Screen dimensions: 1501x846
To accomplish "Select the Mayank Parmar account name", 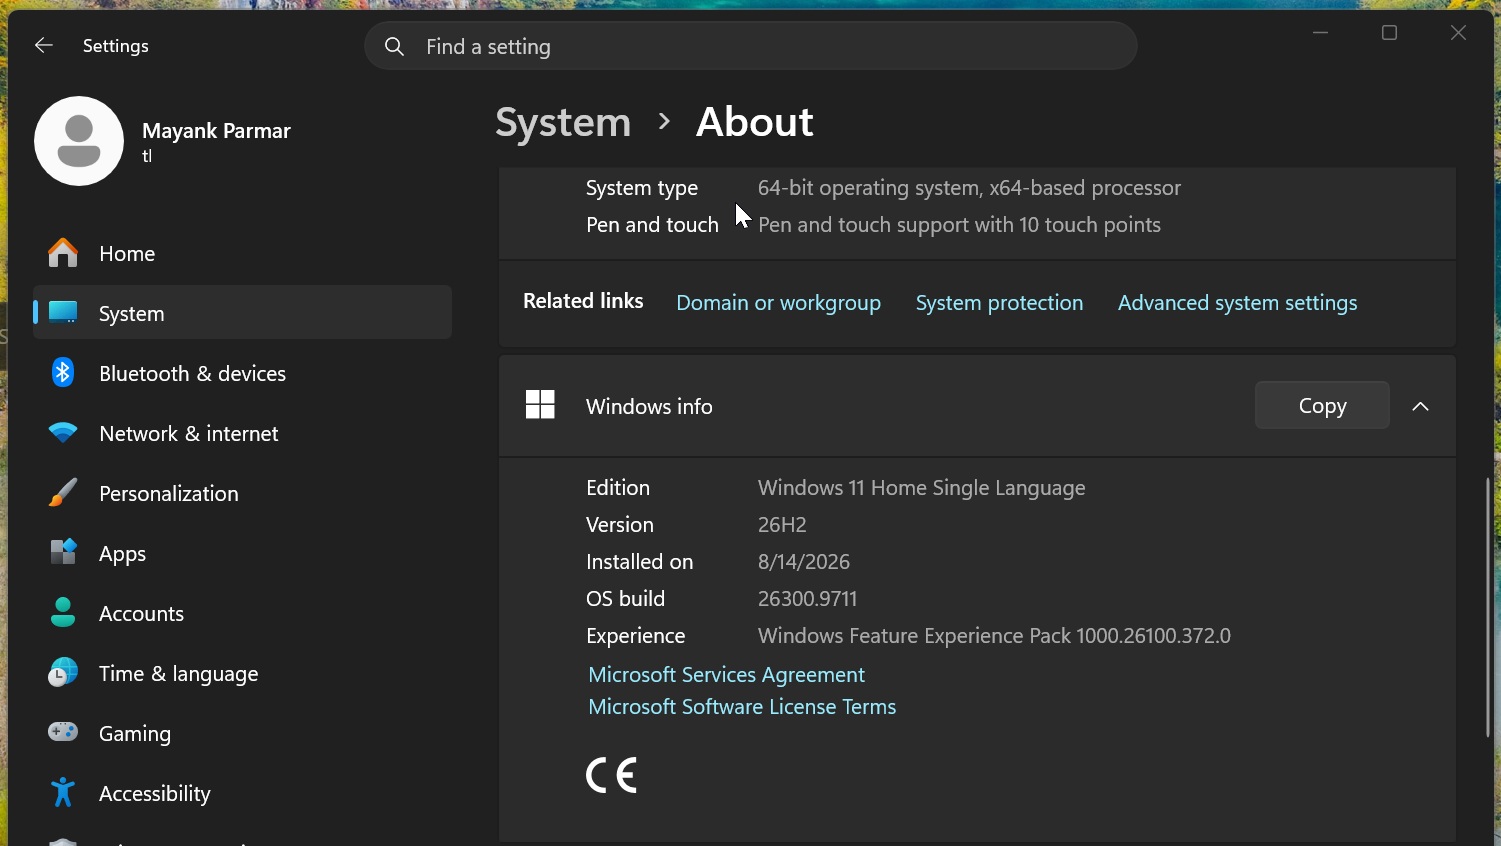I will pyautogui.click(x=216, y=131).
